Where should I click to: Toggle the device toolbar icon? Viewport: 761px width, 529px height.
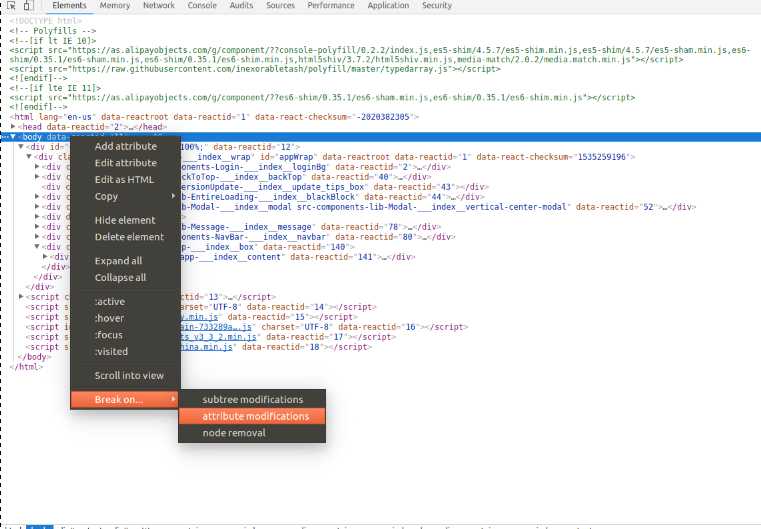pyautogui.click(x=28, y=6)
